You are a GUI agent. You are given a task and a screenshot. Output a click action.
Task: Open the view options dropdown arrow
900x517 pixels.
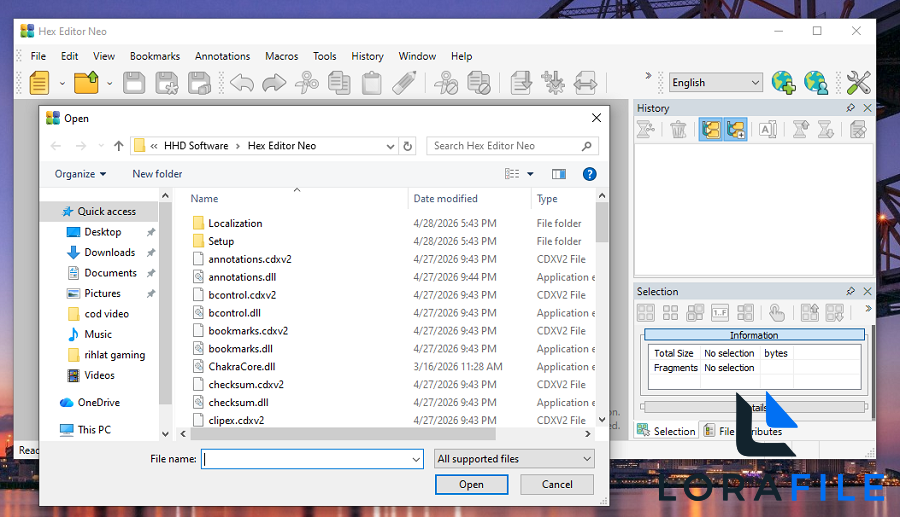(530, 174)
